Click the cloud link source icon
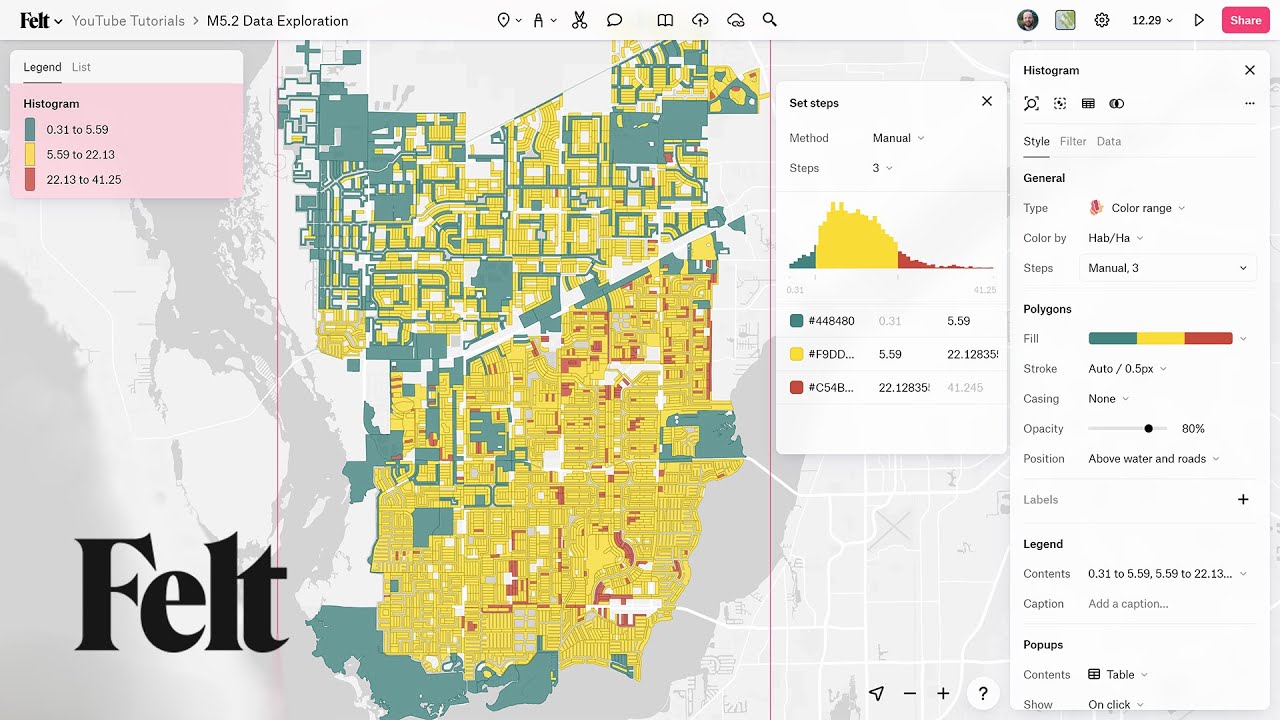Screen dimensions: 1280x720 coord(735,20)
